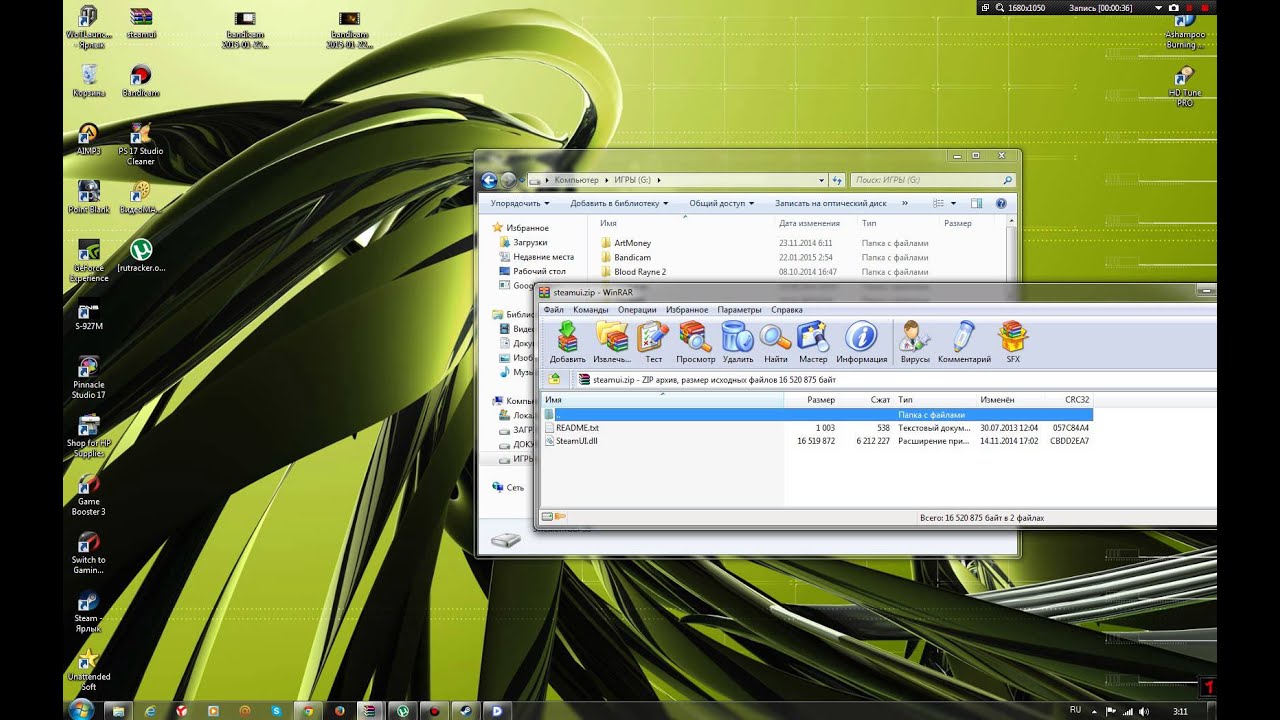Image resolution: width=1280 pixels, height=720 pixels.
Task: Select the ArtMoney folder in Explorer
Action: [632, 243]
